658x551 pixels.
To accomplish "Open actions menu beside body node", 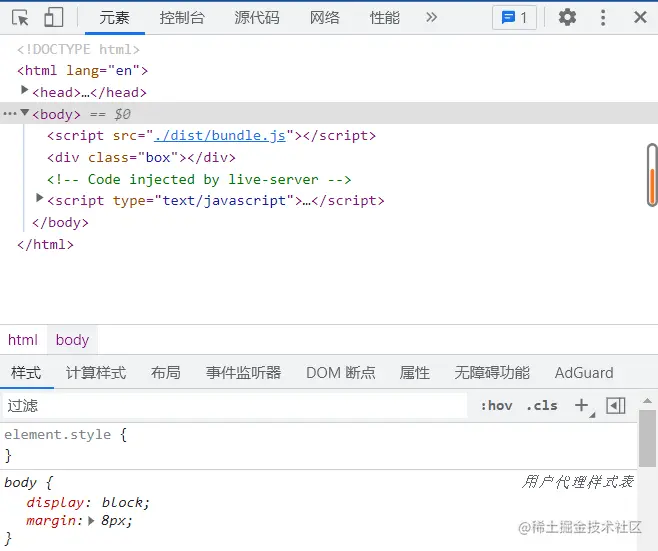I will pos(10,114).
